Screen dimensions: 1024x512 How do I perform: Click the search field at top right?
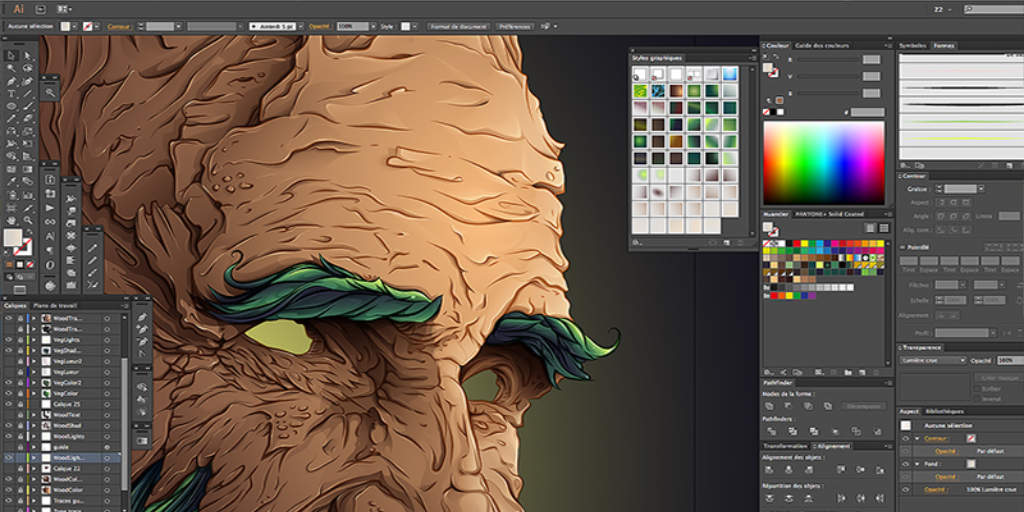(993, 9)
